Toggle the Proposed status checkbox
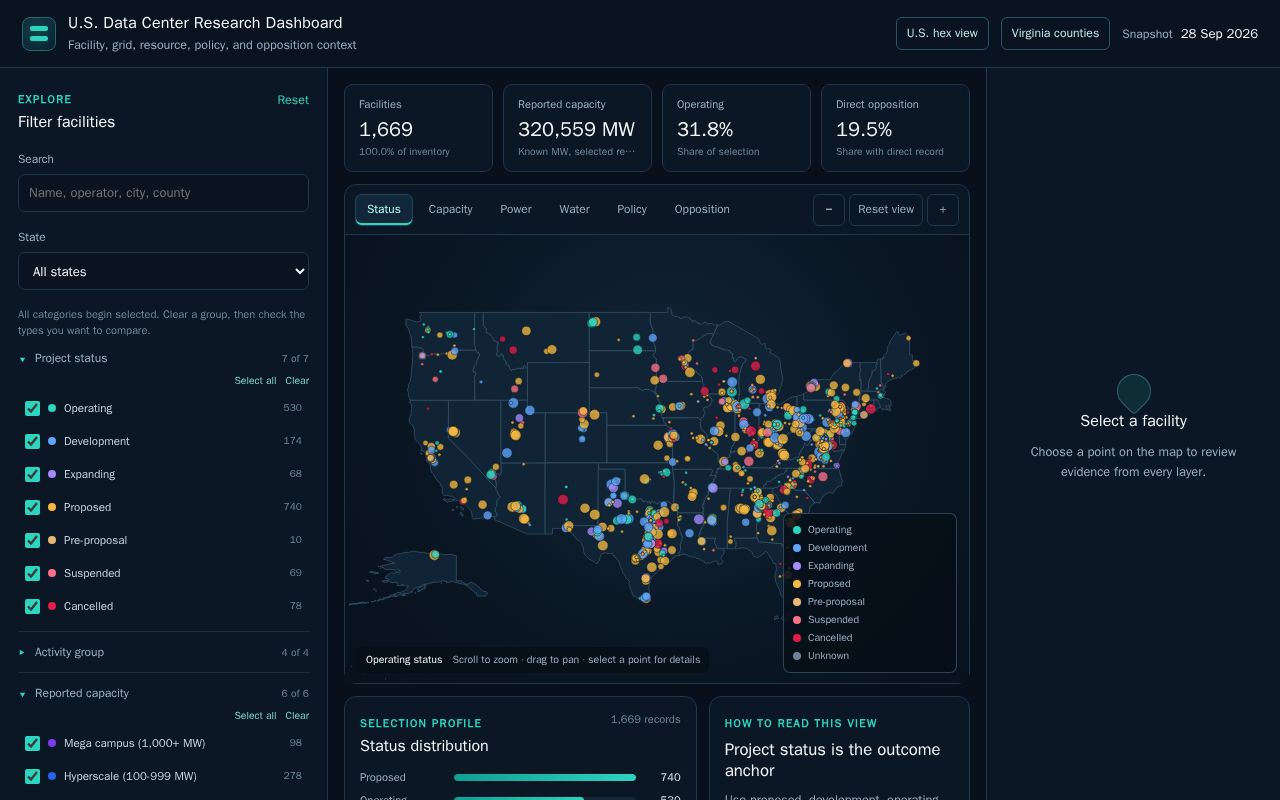Screen dimensions: 1280x800 32,507
